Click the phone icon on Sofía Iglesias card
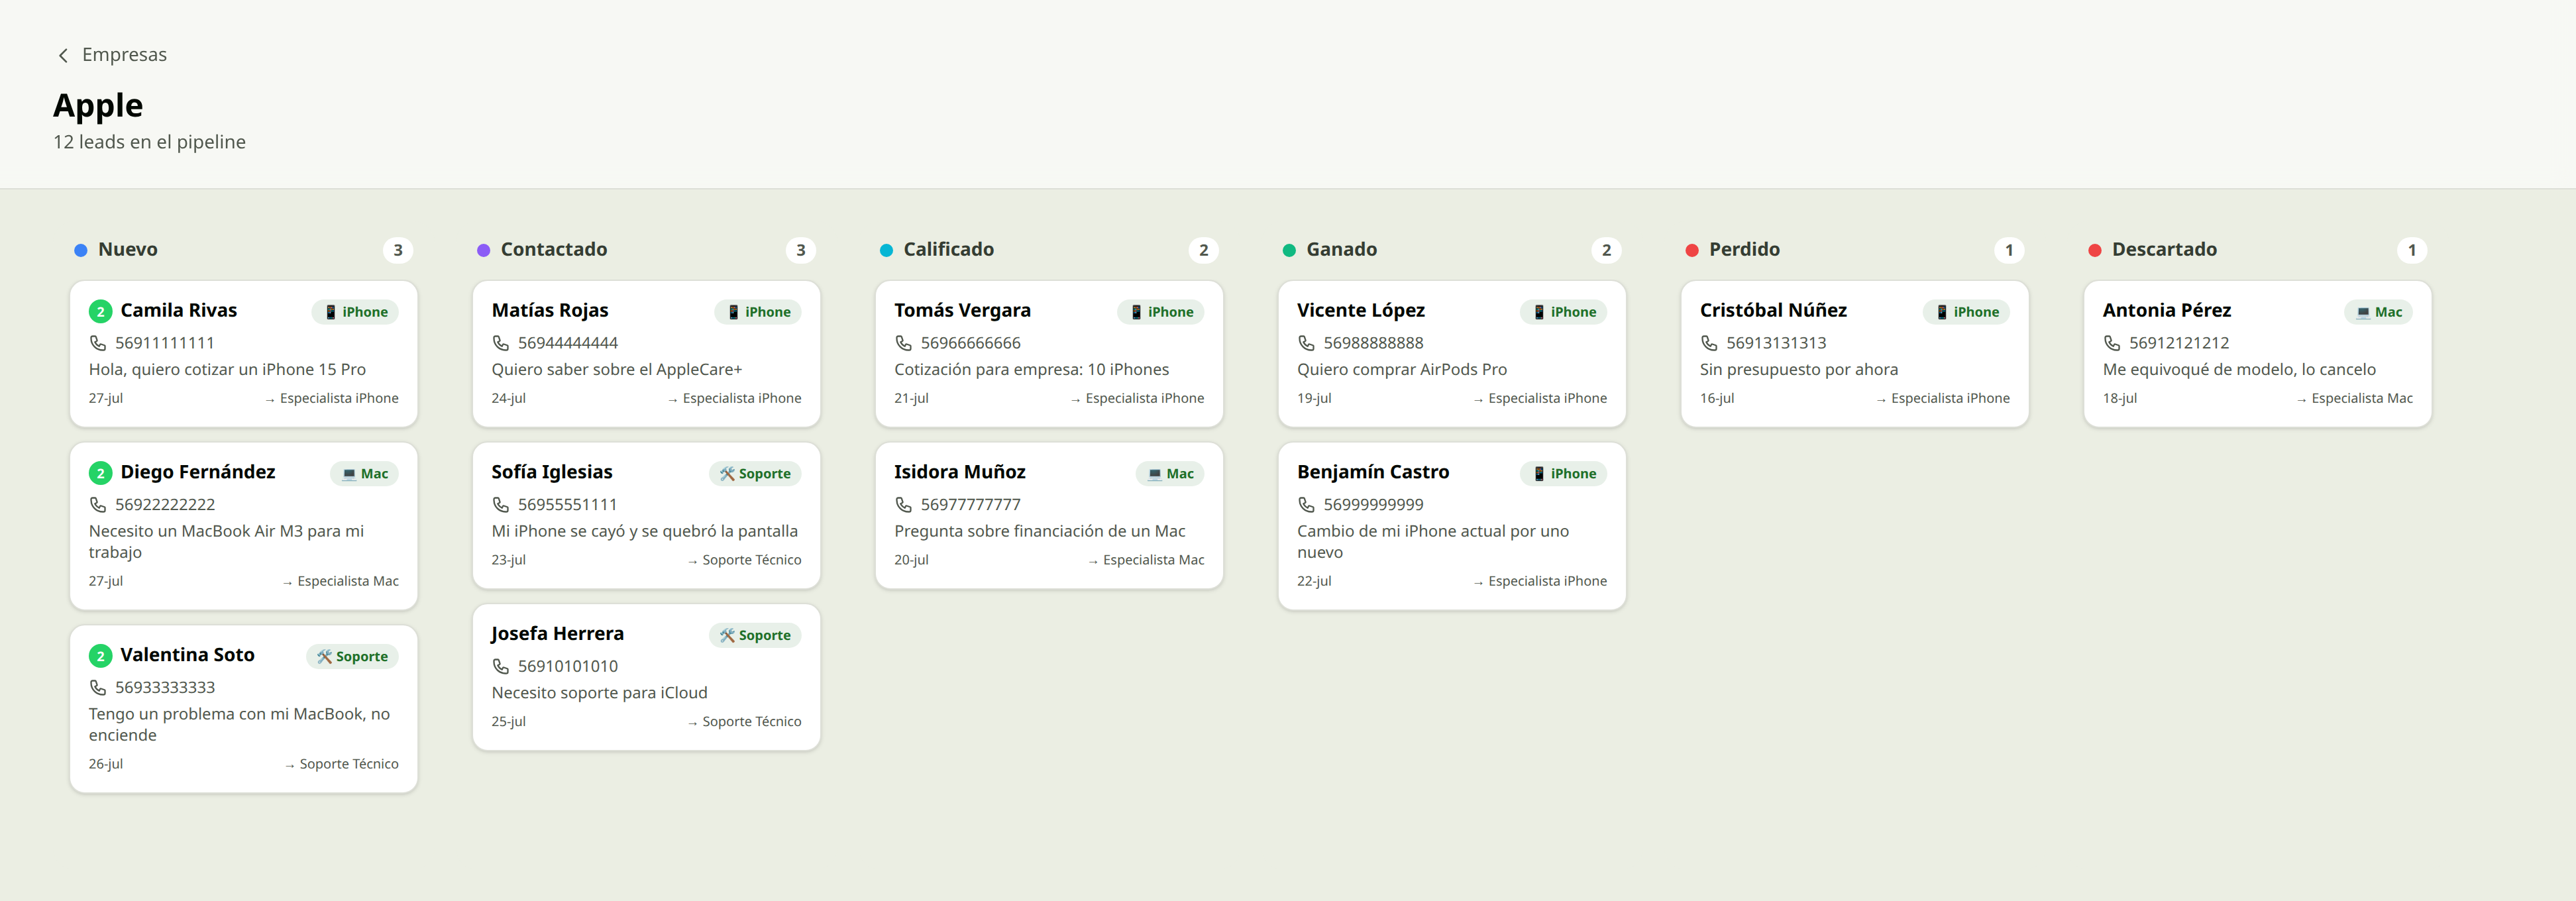The width and height of the screenshot is (2576, 901). pyautogui.click(x=501, y=505)
